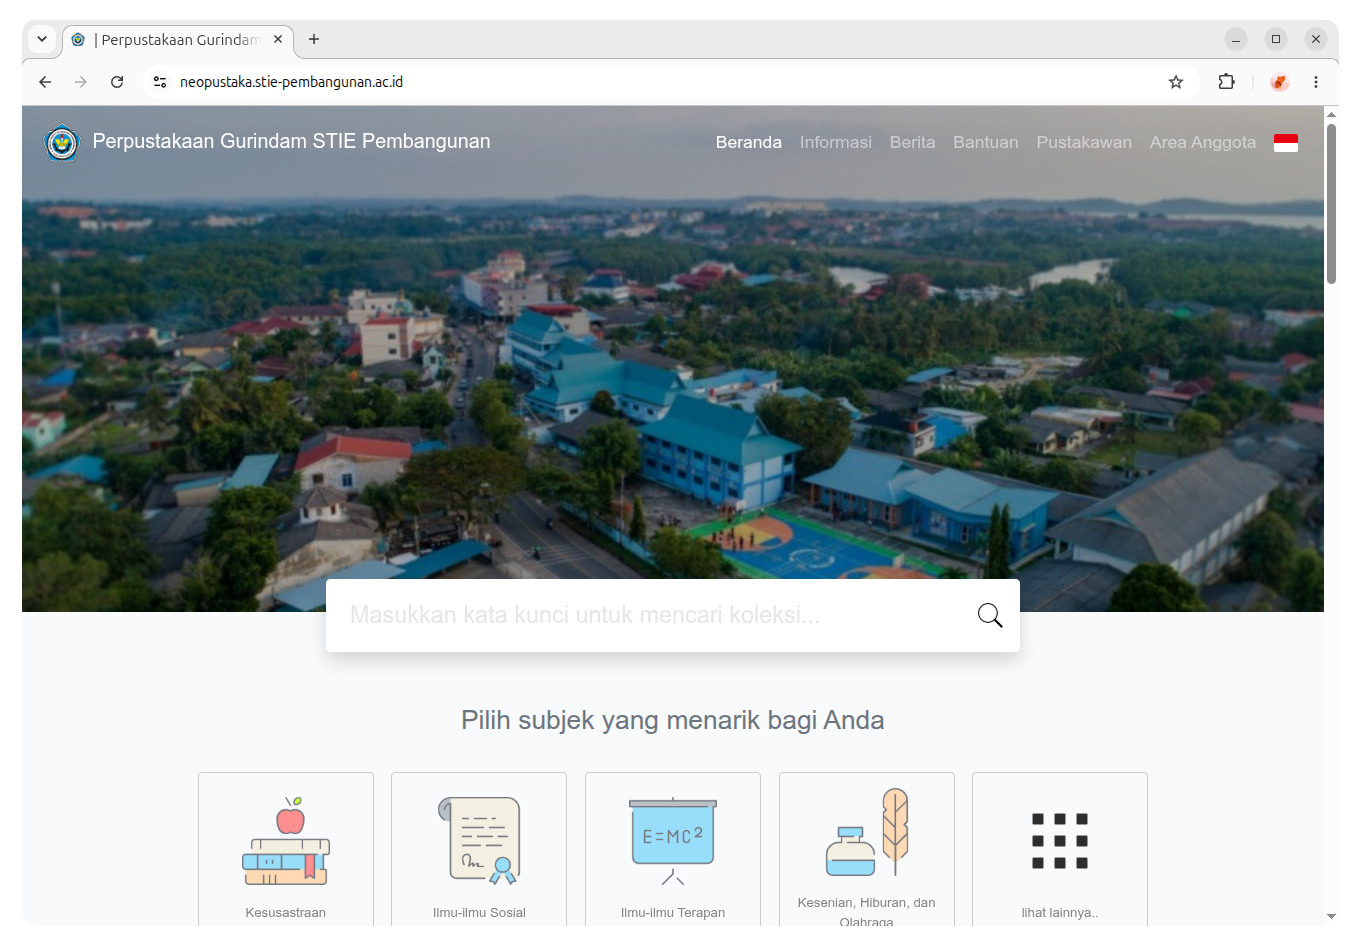The height and width of the screenshot is (951, 1361).
Task: Open the browser profile avatar
Action: pos(1279,82)
